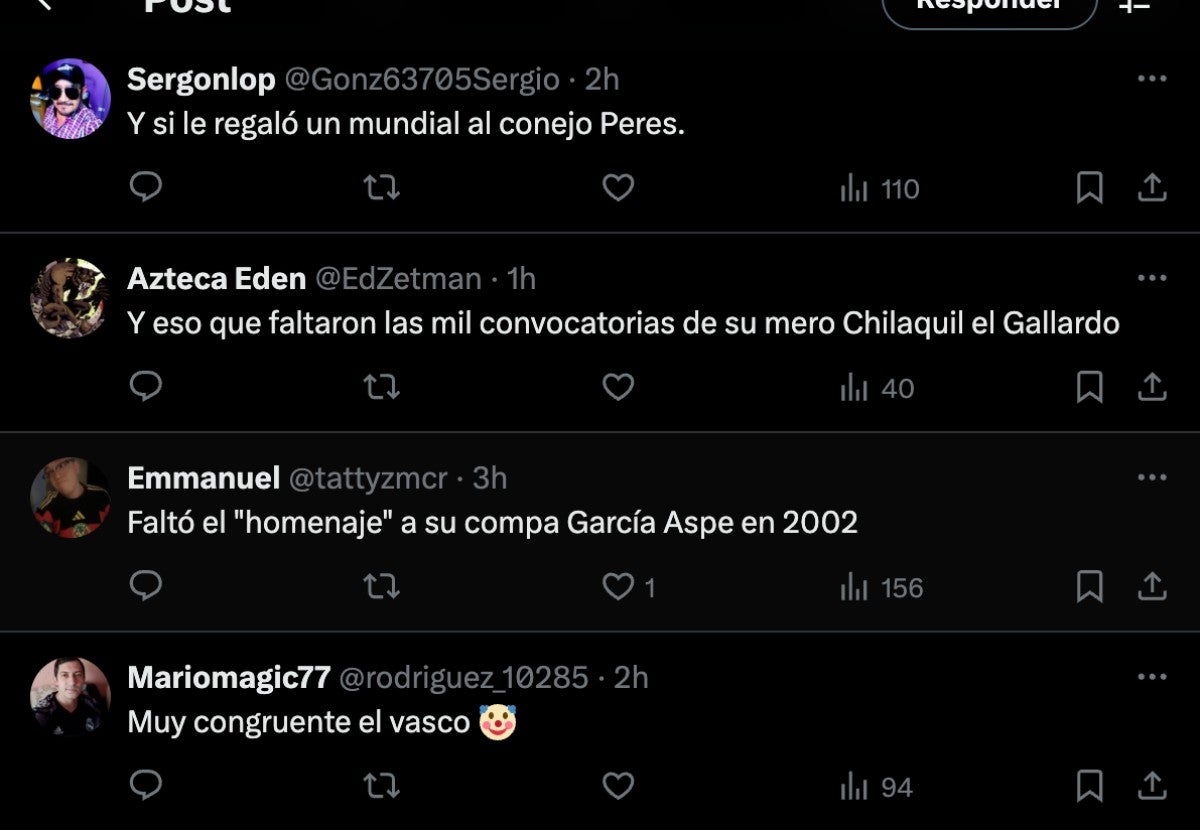1200x830 pixels.
Task: Like Emmanuel's reply about García Aspe
Action: tap(616, 588)
